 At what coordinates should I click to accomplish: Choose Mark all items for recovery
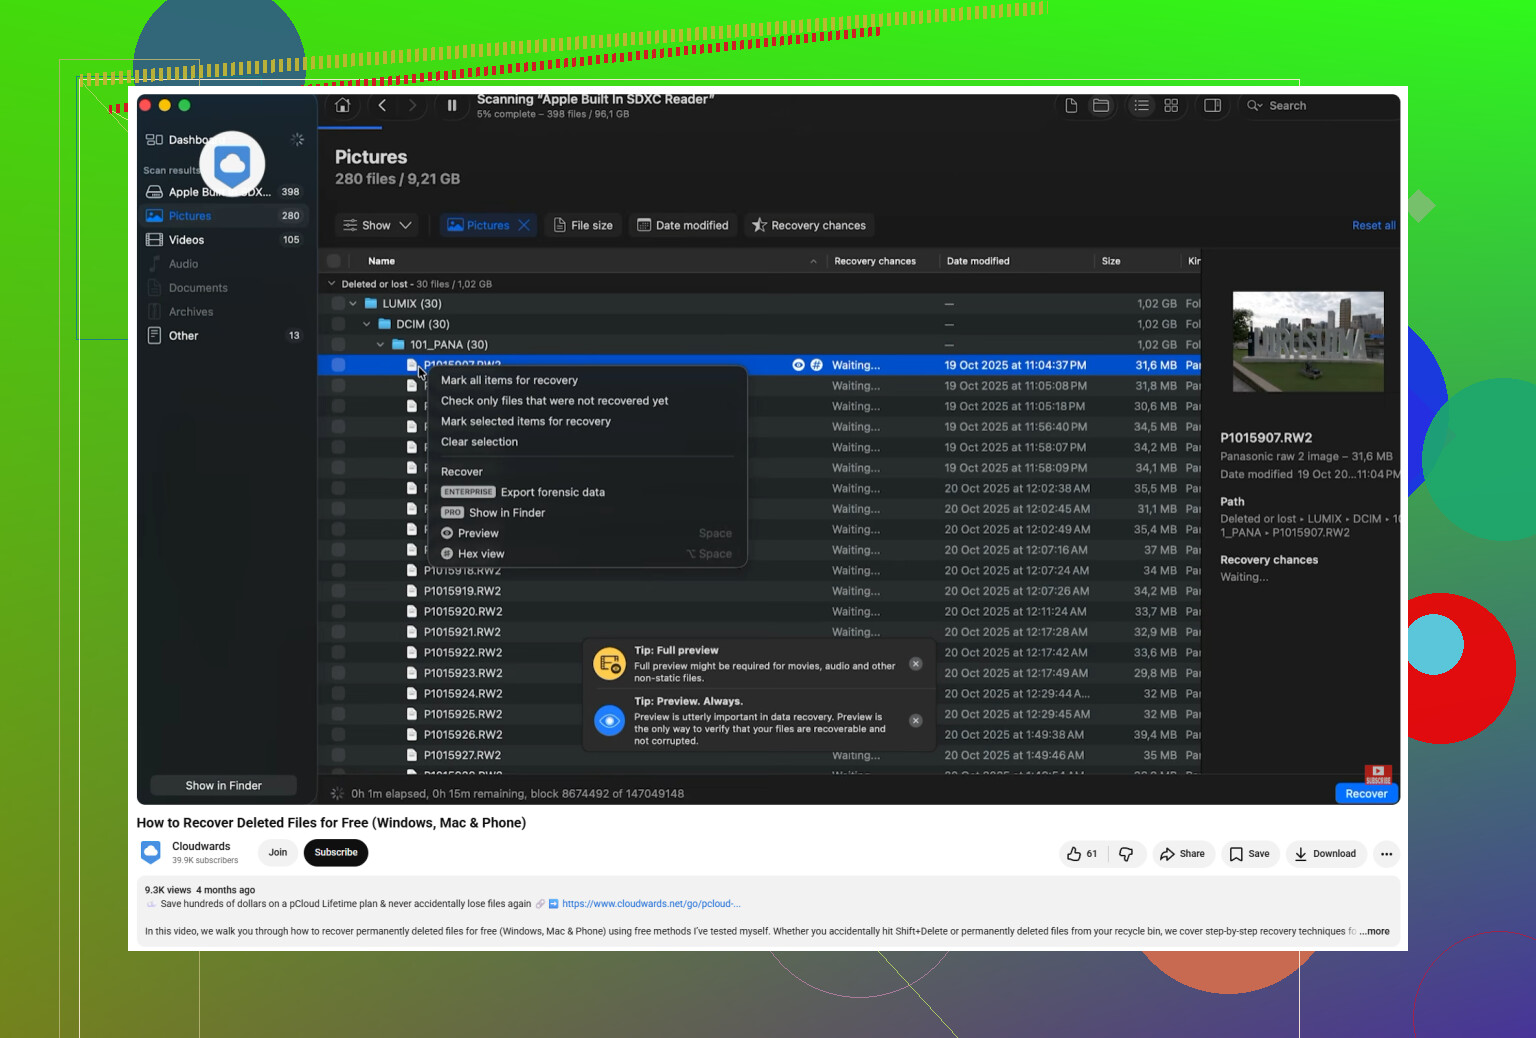[588, 380]
